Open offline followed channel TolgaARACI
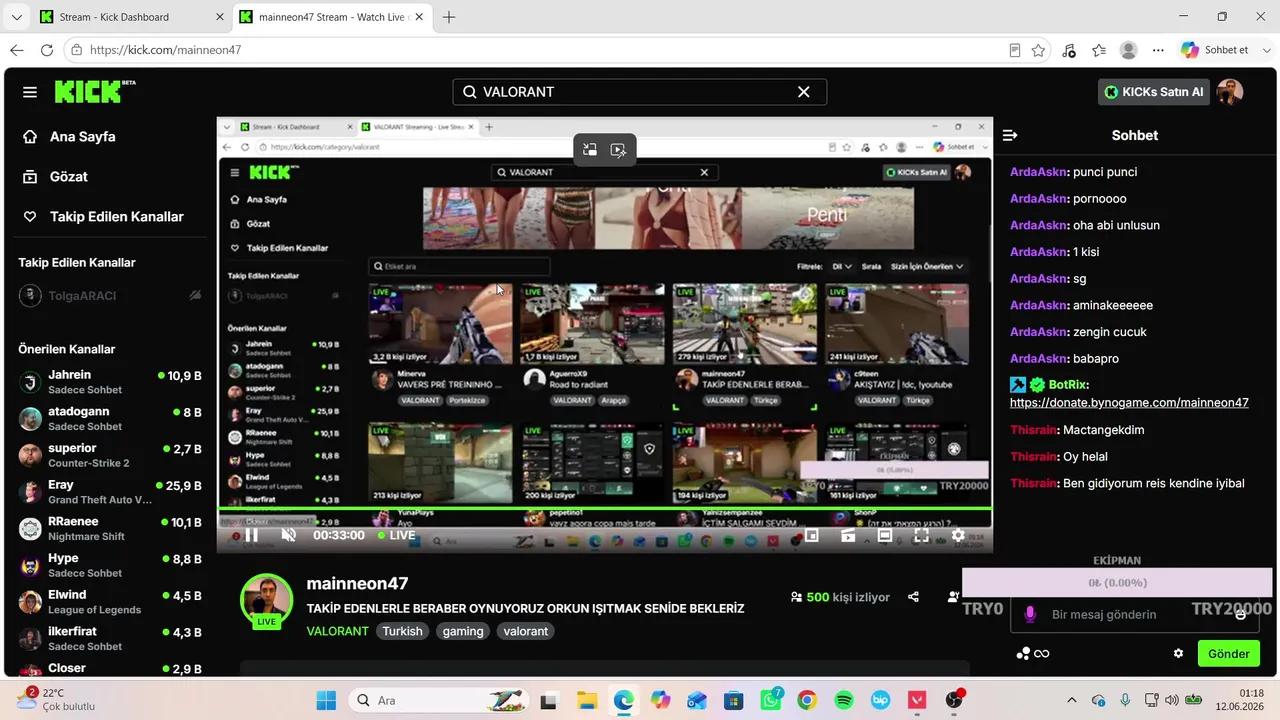 click(110, 296)
